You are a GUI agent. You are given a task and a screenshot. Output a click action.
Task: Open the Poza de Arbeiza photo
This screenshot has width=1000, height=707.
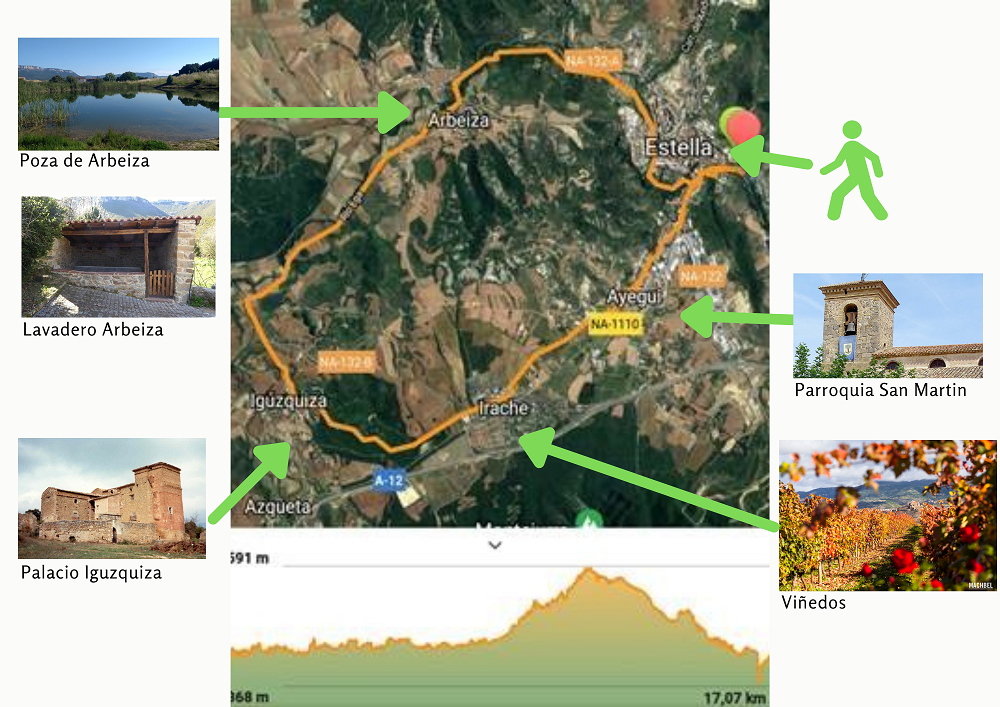(119, 94)
